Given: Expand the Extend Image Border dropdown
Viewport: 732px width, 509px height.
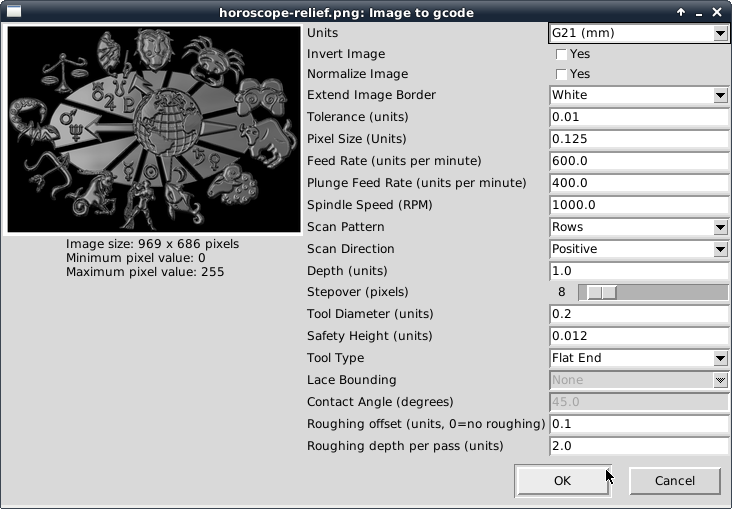Looking at the screenshot, I should coord(639,95).
